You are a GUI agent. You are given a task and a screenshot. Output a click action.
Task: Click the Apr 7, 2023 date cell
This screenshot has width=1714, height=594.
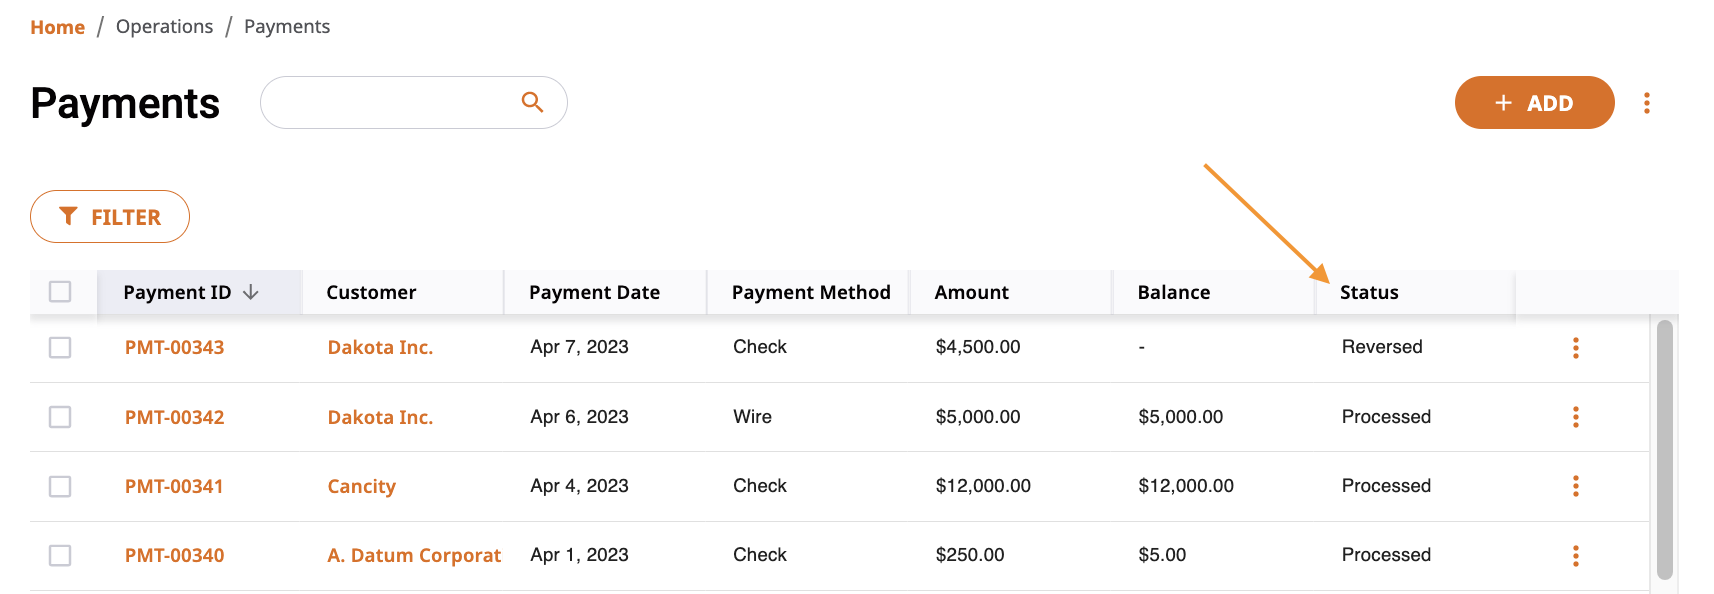(579, 347)
